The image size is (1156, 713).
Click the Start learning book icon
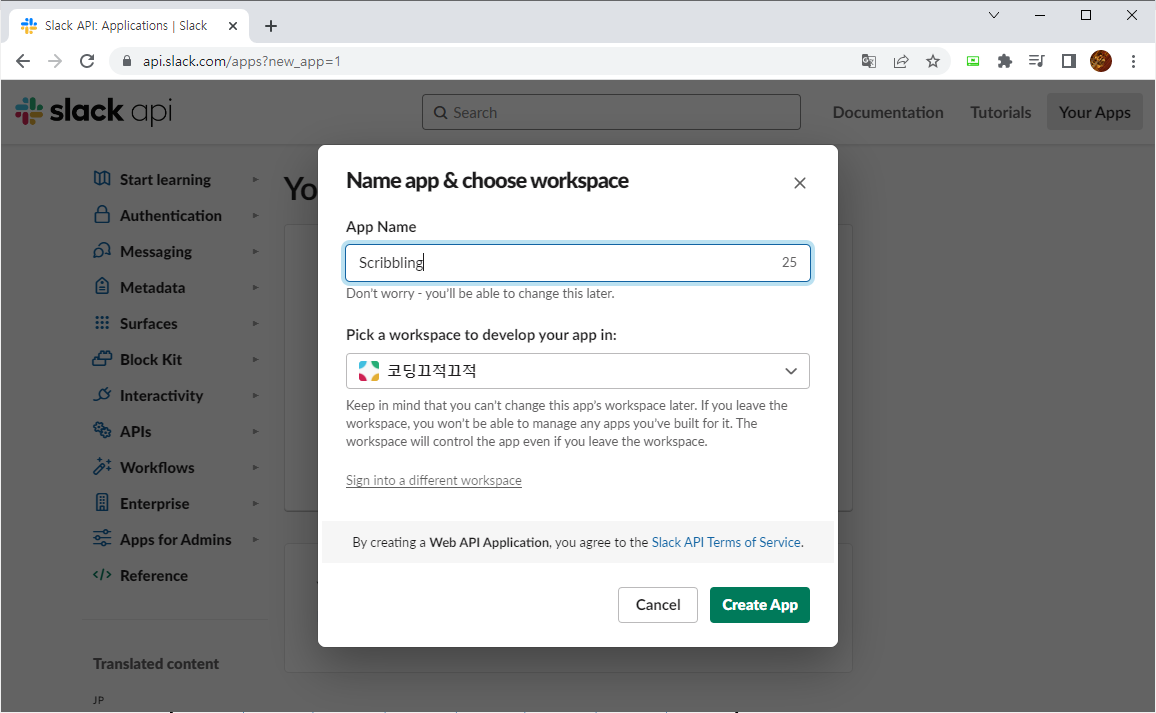pyautogui.click(x=102, y=179)
